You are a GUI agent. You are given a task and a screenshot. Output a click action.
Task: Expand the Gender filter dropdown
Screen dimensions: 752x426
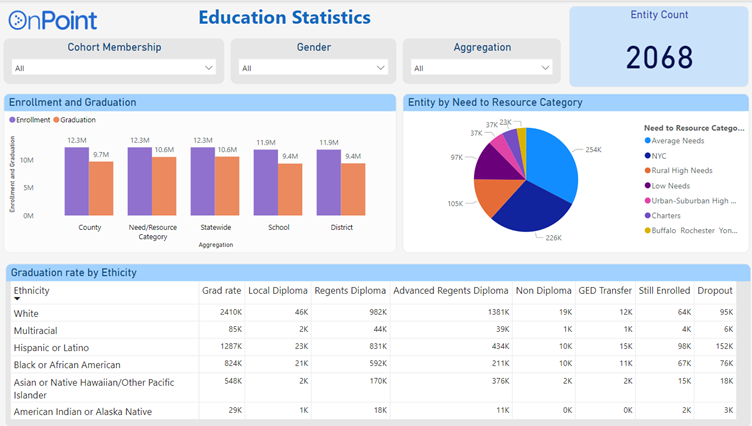(x=313, y=68)
